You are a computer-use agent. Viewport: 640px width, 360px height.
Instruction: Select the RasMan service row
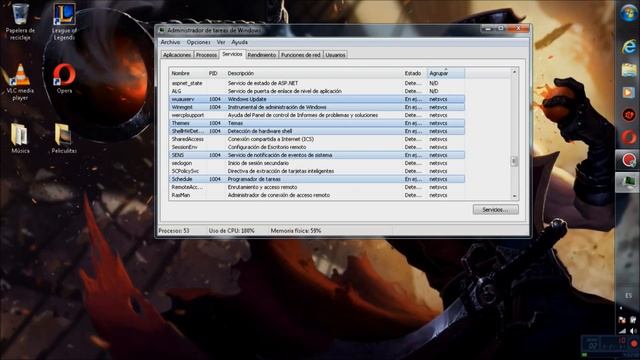317,195
